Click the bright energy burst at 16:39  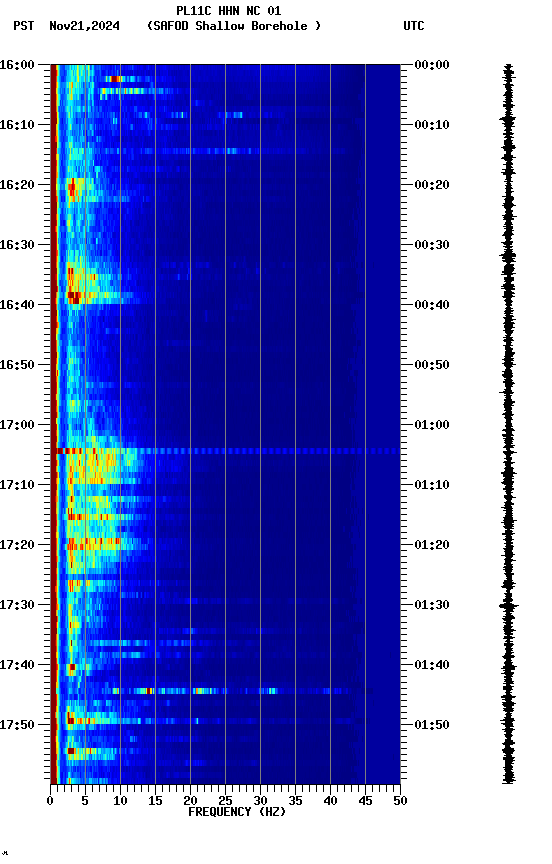click(x=74, y=298)
